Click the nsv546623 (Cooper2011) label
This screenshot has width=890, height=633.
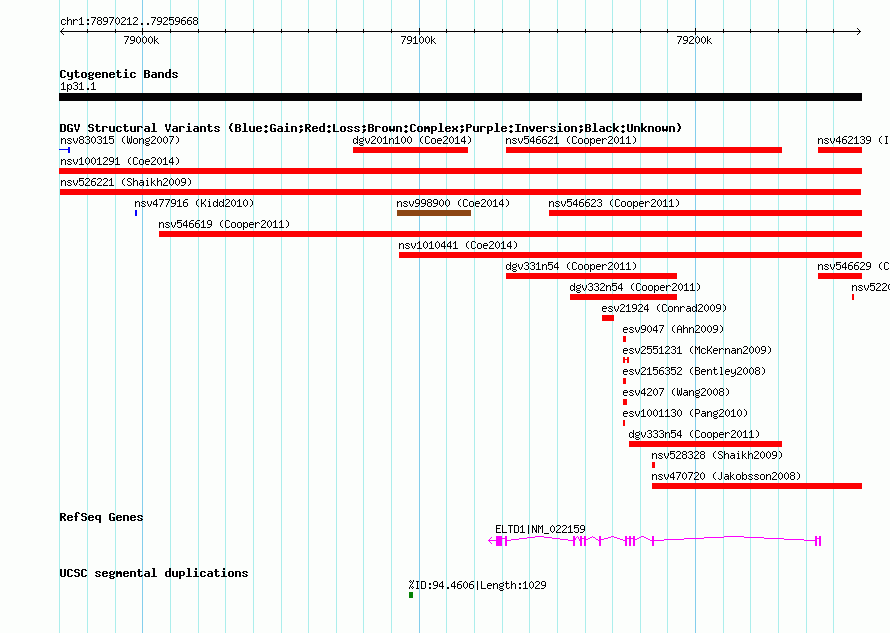614,203
